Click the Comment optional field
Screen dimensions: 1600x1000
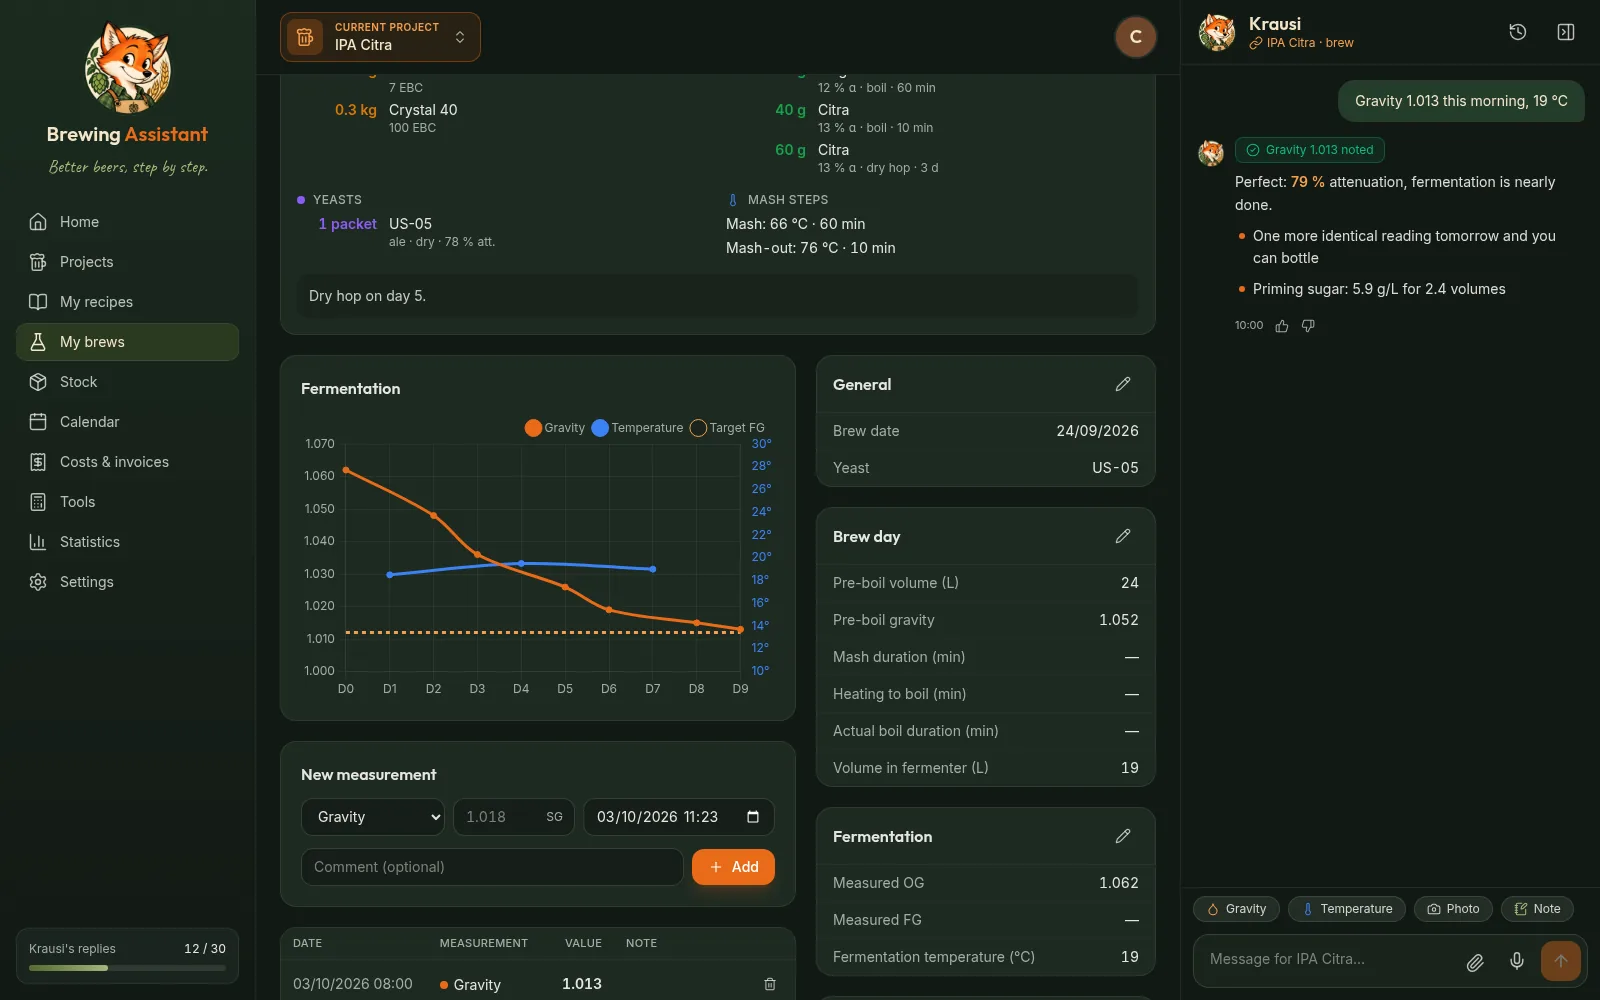pyautogui.click(x=492, y=867)
